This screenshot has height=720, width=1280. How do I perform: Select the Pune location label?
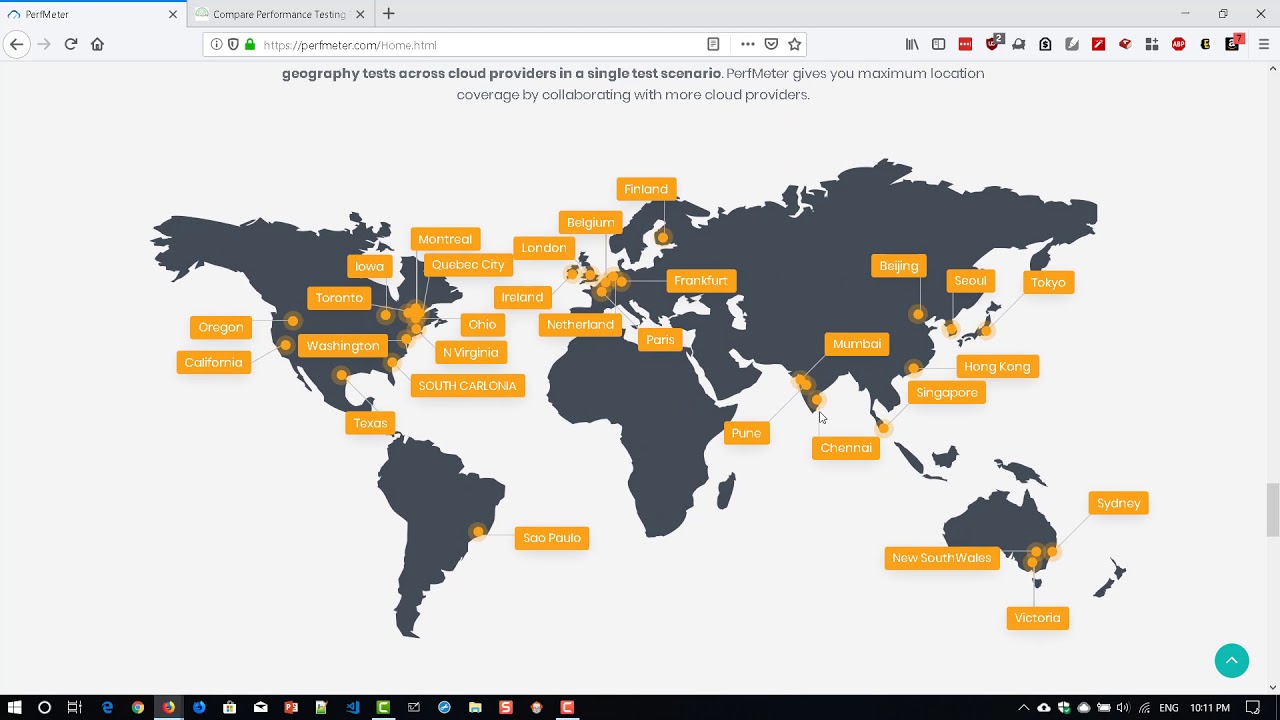pyautogui.click(x=746, y=433)
